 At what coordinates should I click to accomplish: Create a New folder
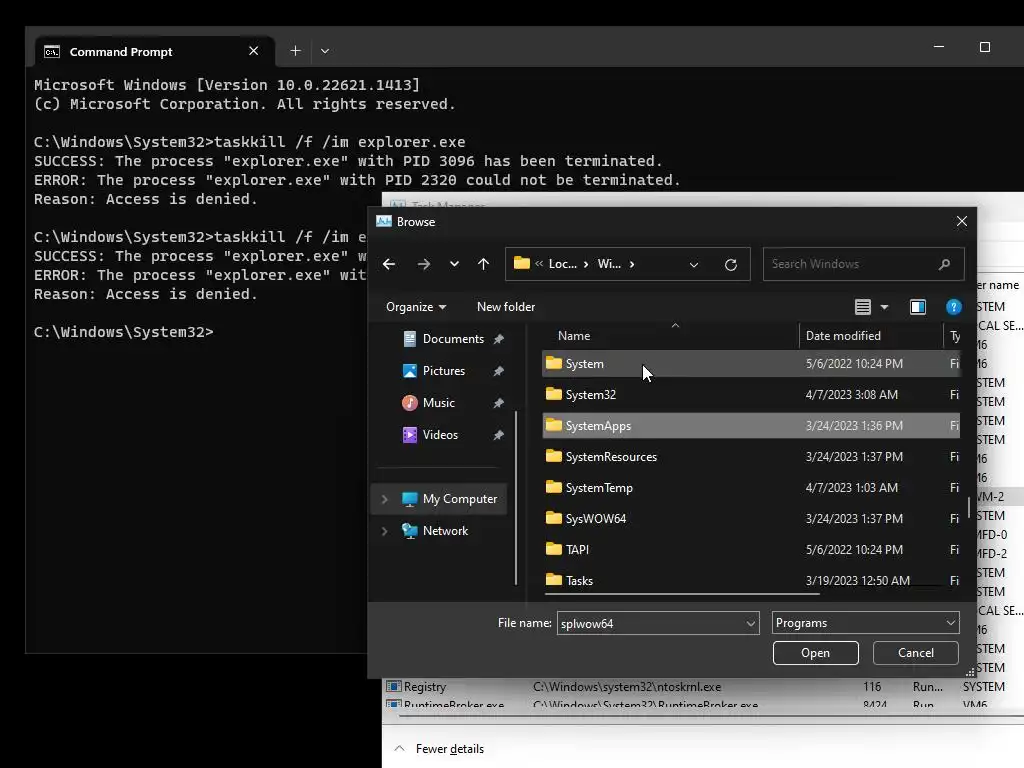pyautogui.click(x=506, y=306)
